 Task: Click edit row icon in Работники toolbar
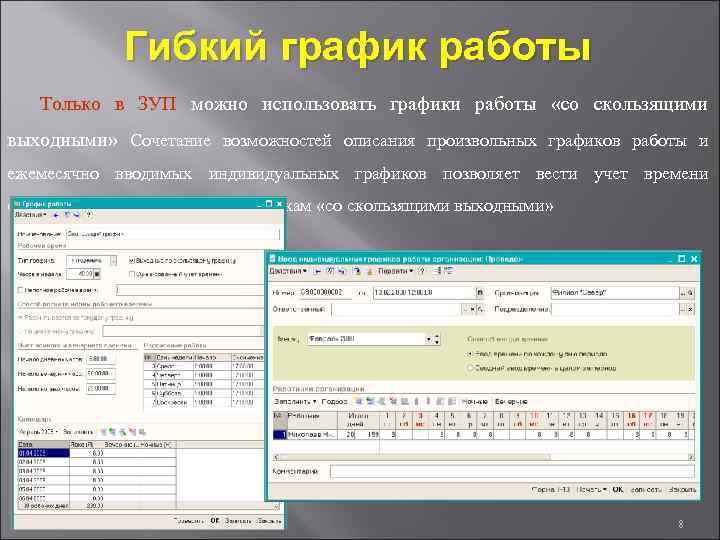(x=381, y=401)
